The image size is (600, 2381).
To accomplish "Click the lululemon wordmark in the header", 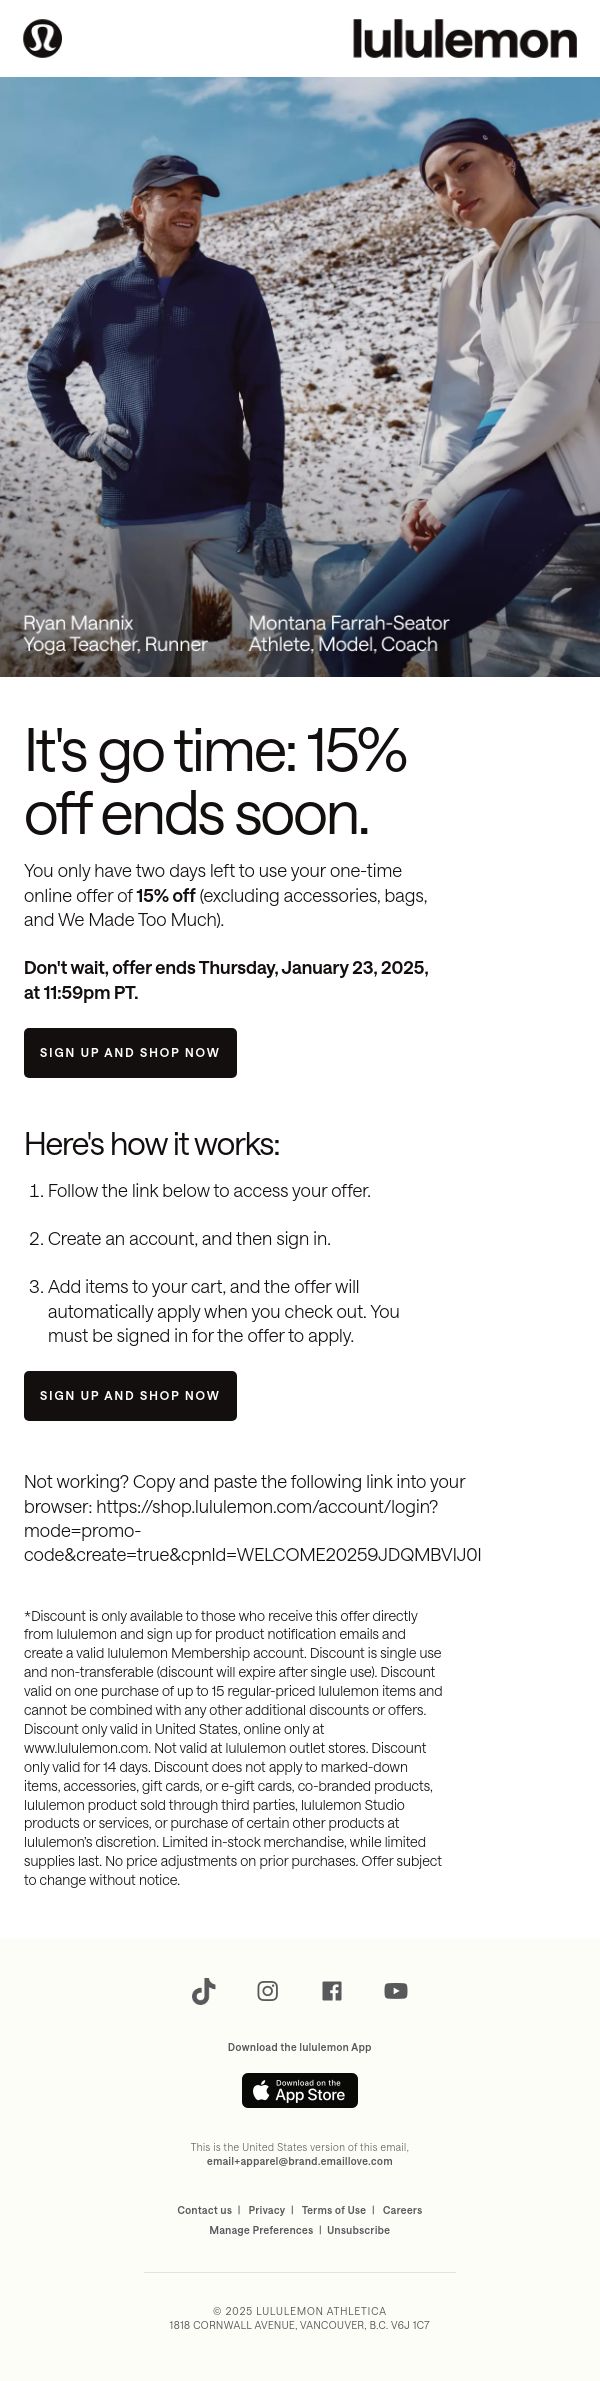I will coord(465,39).
